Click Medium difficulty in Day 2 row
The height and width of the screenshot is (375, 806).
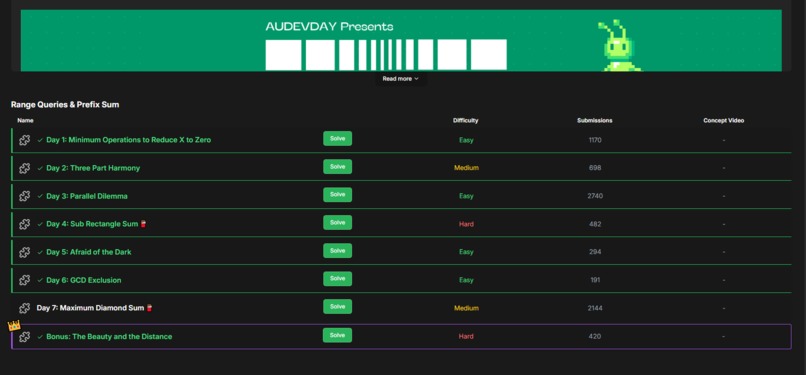pyautogui.click(x=466, y=168)
